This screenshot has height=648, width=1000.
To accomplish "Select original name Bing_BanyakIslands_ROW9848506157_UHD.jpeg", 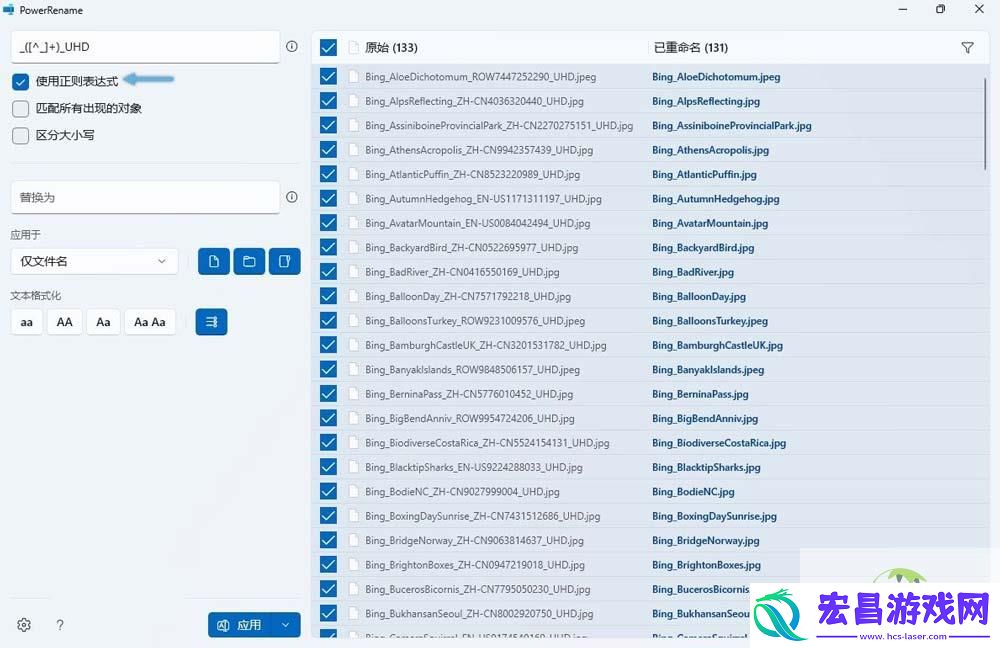I will 473,369.
